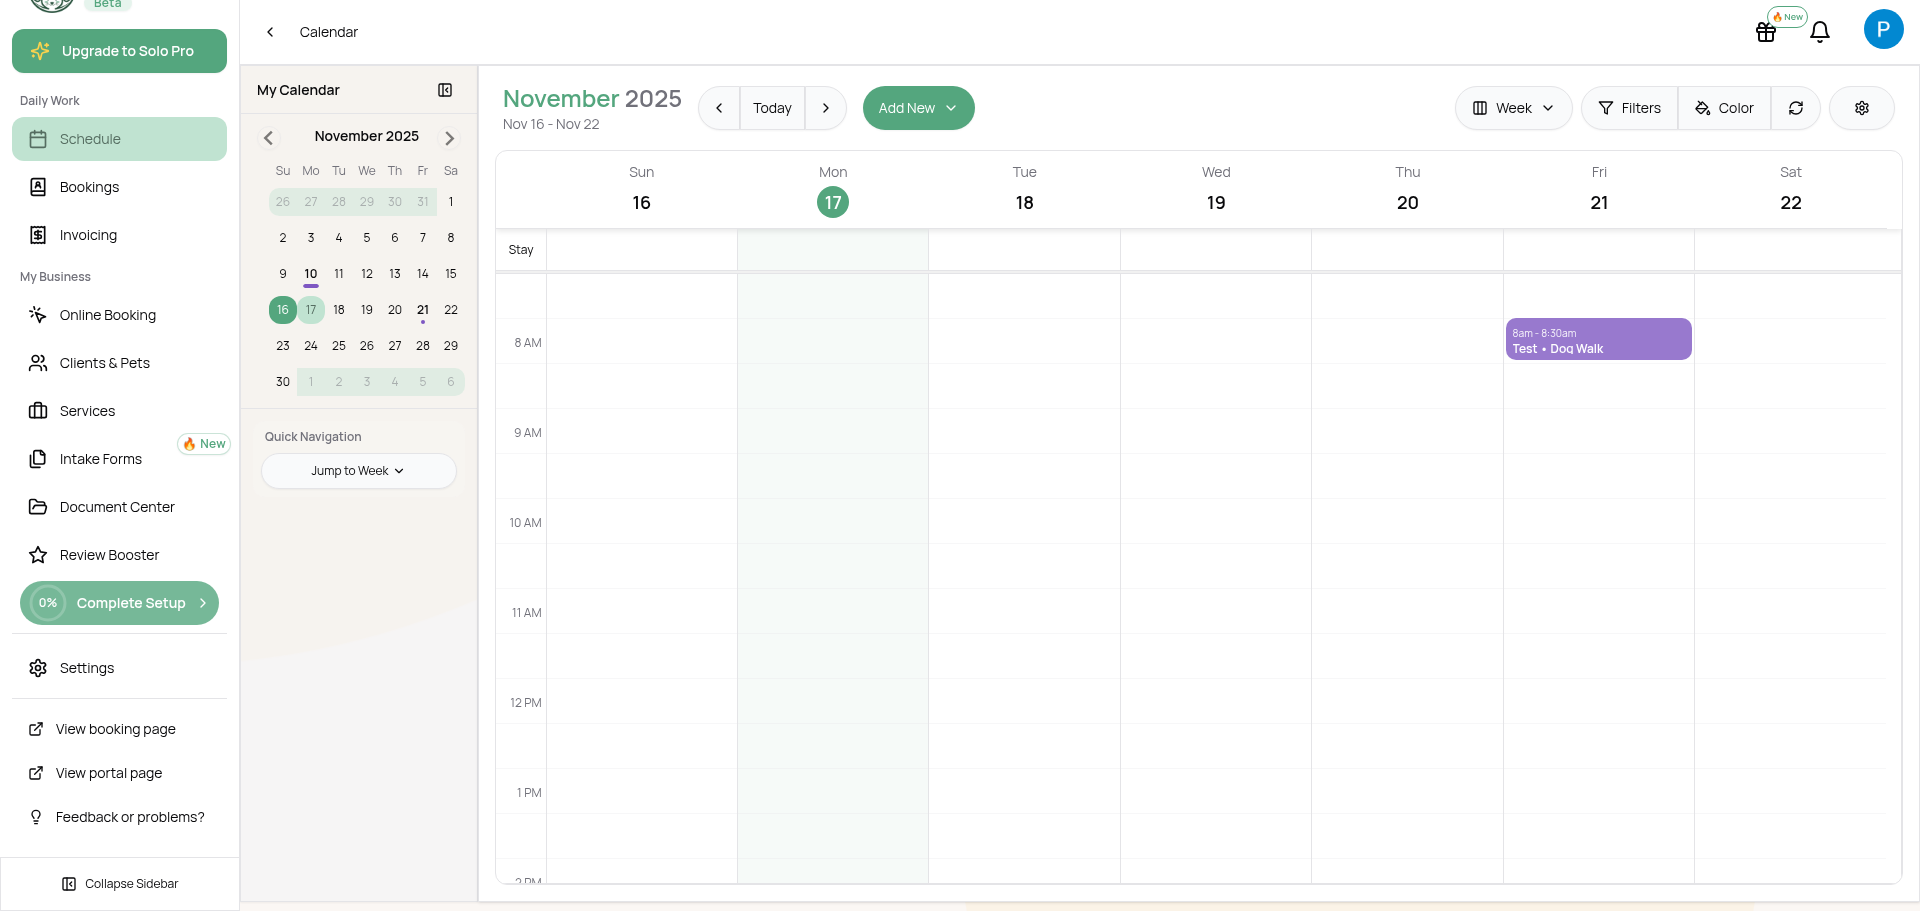This screenshot has height=911, width=1920.
Task: Collapse the My Calendar panel icon
Action: [x=445, y=90]
